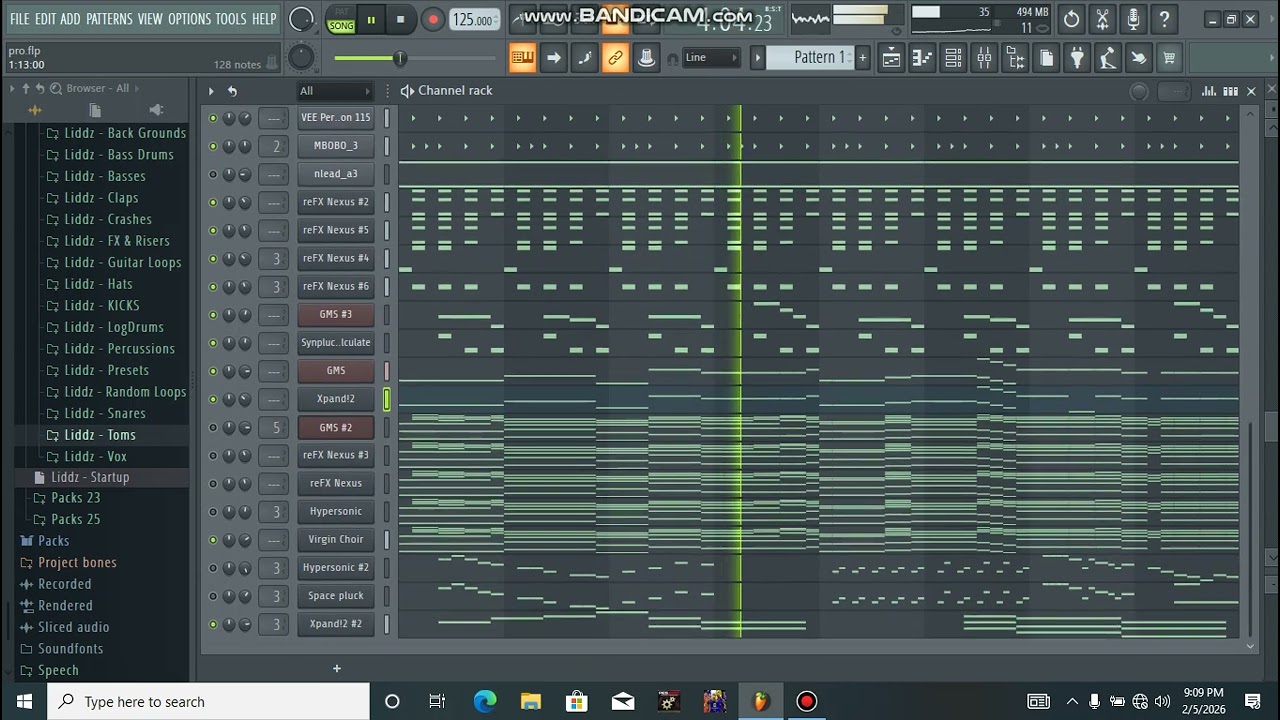Screen dimensions: 1280x720
Task: Click the plug icon in toolbar
Action: click(x=1077, y=58)
